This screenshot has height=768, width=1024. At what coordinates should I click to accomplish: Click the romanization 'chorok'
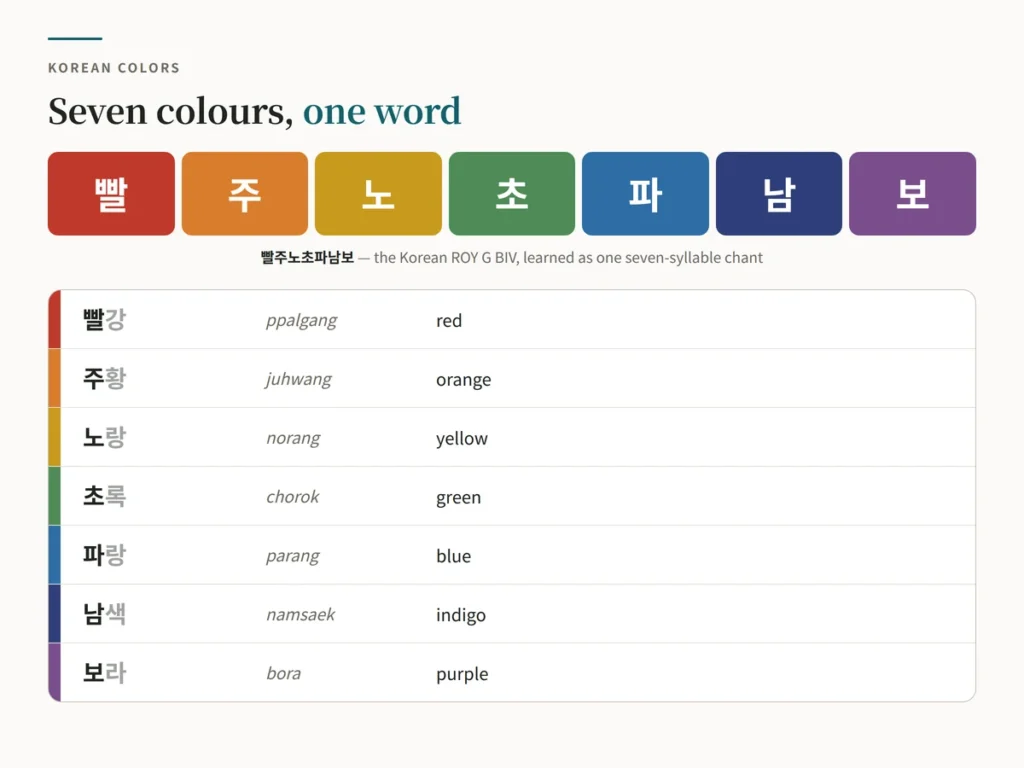(293, 497)
